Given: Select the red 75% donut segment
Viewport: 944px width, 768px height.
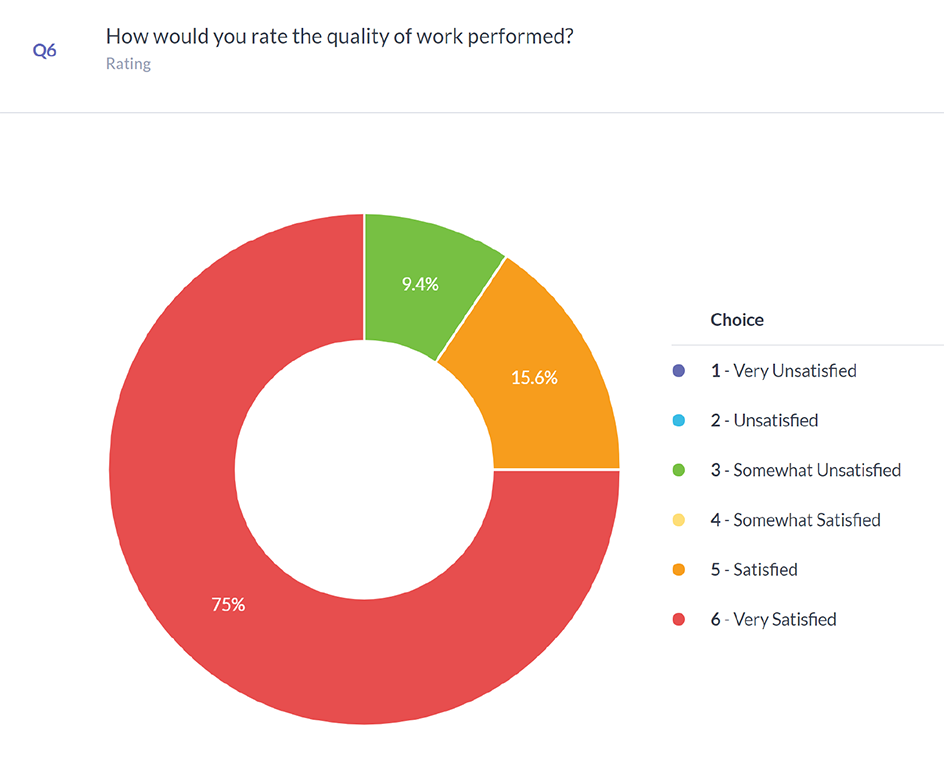Looking at the screenshot, I should tap(228, 604).
